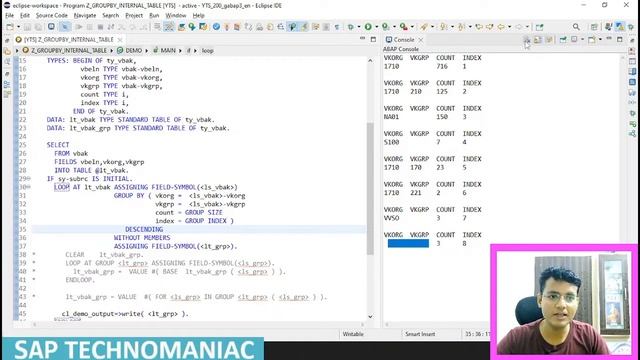Collapse the code fold at line 29

[x=29, y=179]
